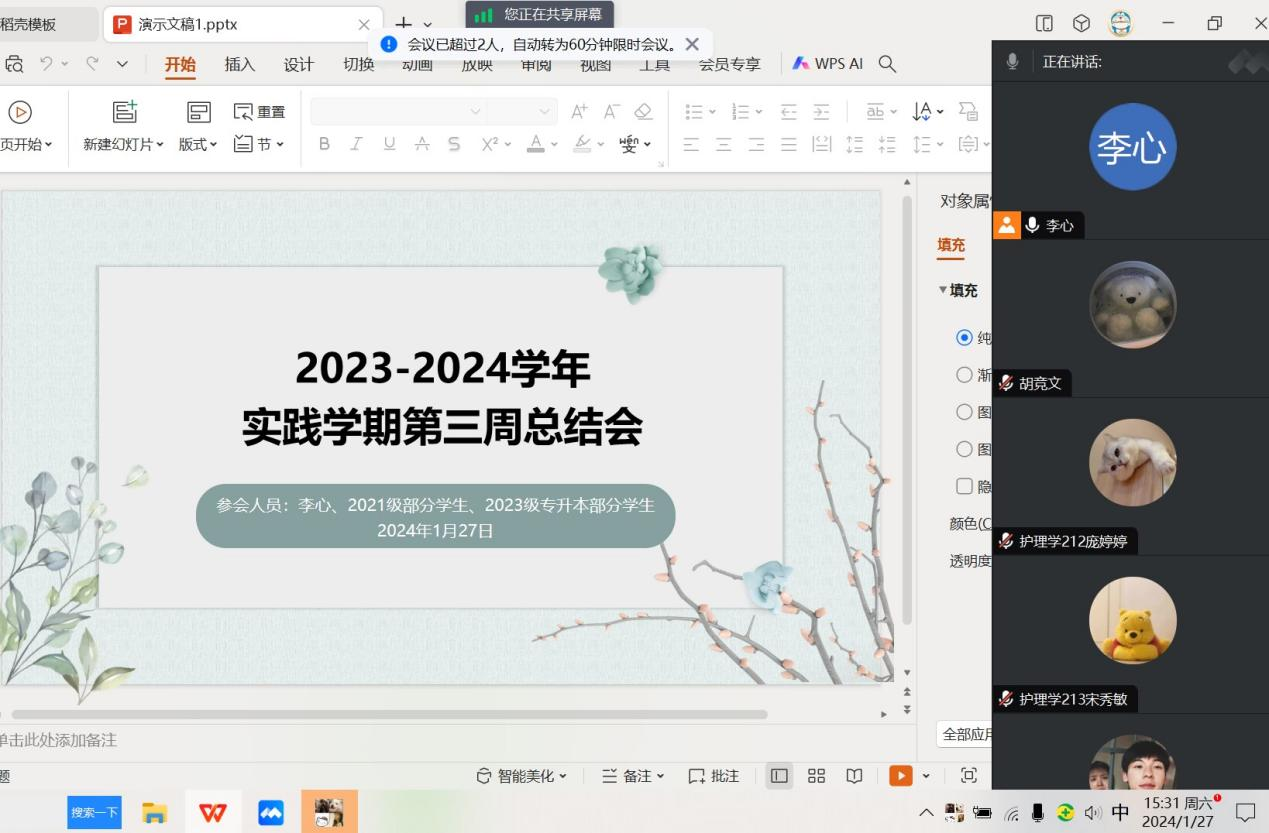This screenshot has width=1269, height=833.
Task: Collapse the 填充 section triangle
Action: tap(942, 290)
